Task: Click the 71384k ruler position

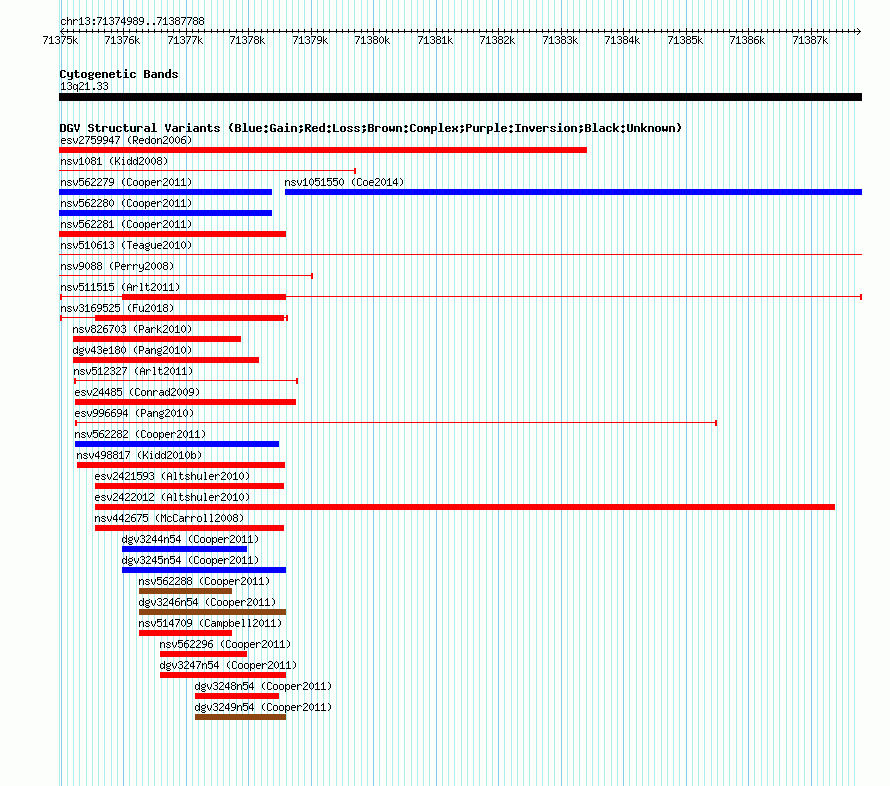Action: point(622,40)
